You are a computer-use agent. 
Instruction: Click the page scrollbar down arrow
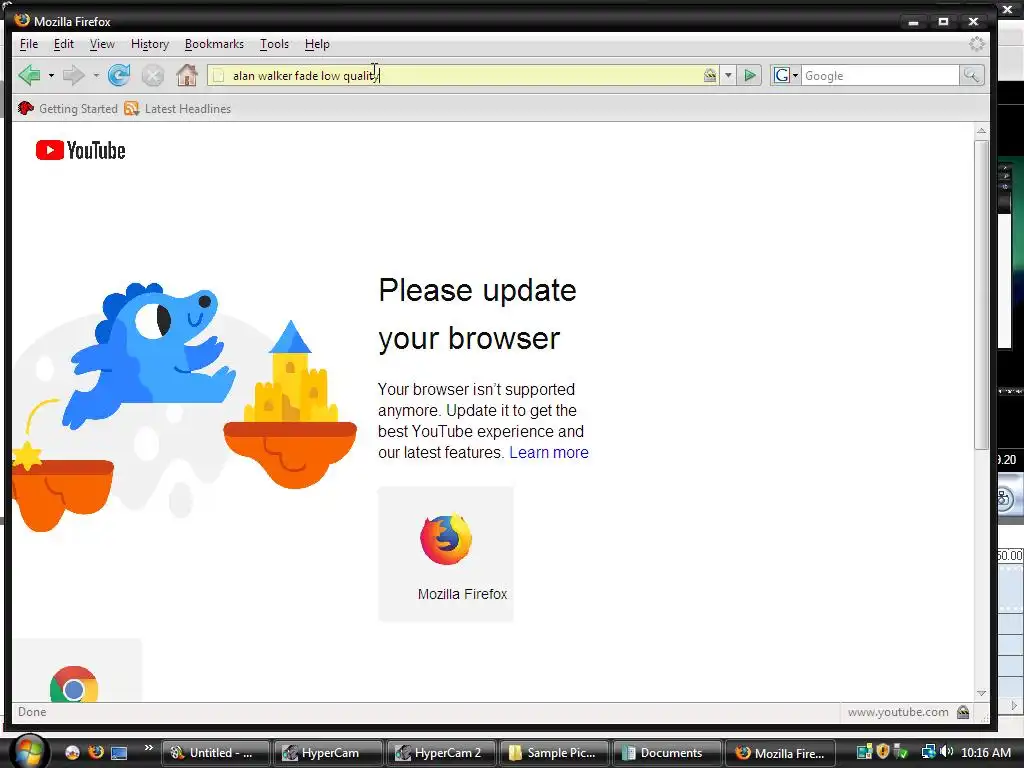point(981,694)
